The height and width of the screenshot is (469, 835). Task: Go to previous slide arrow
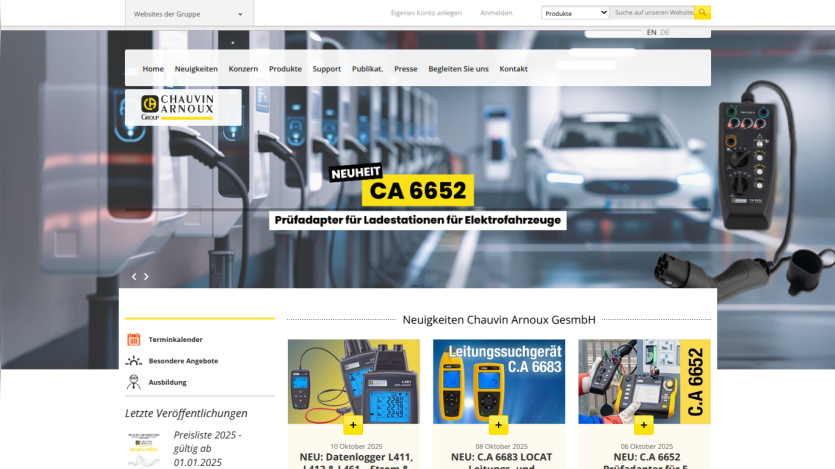point(134,277)
